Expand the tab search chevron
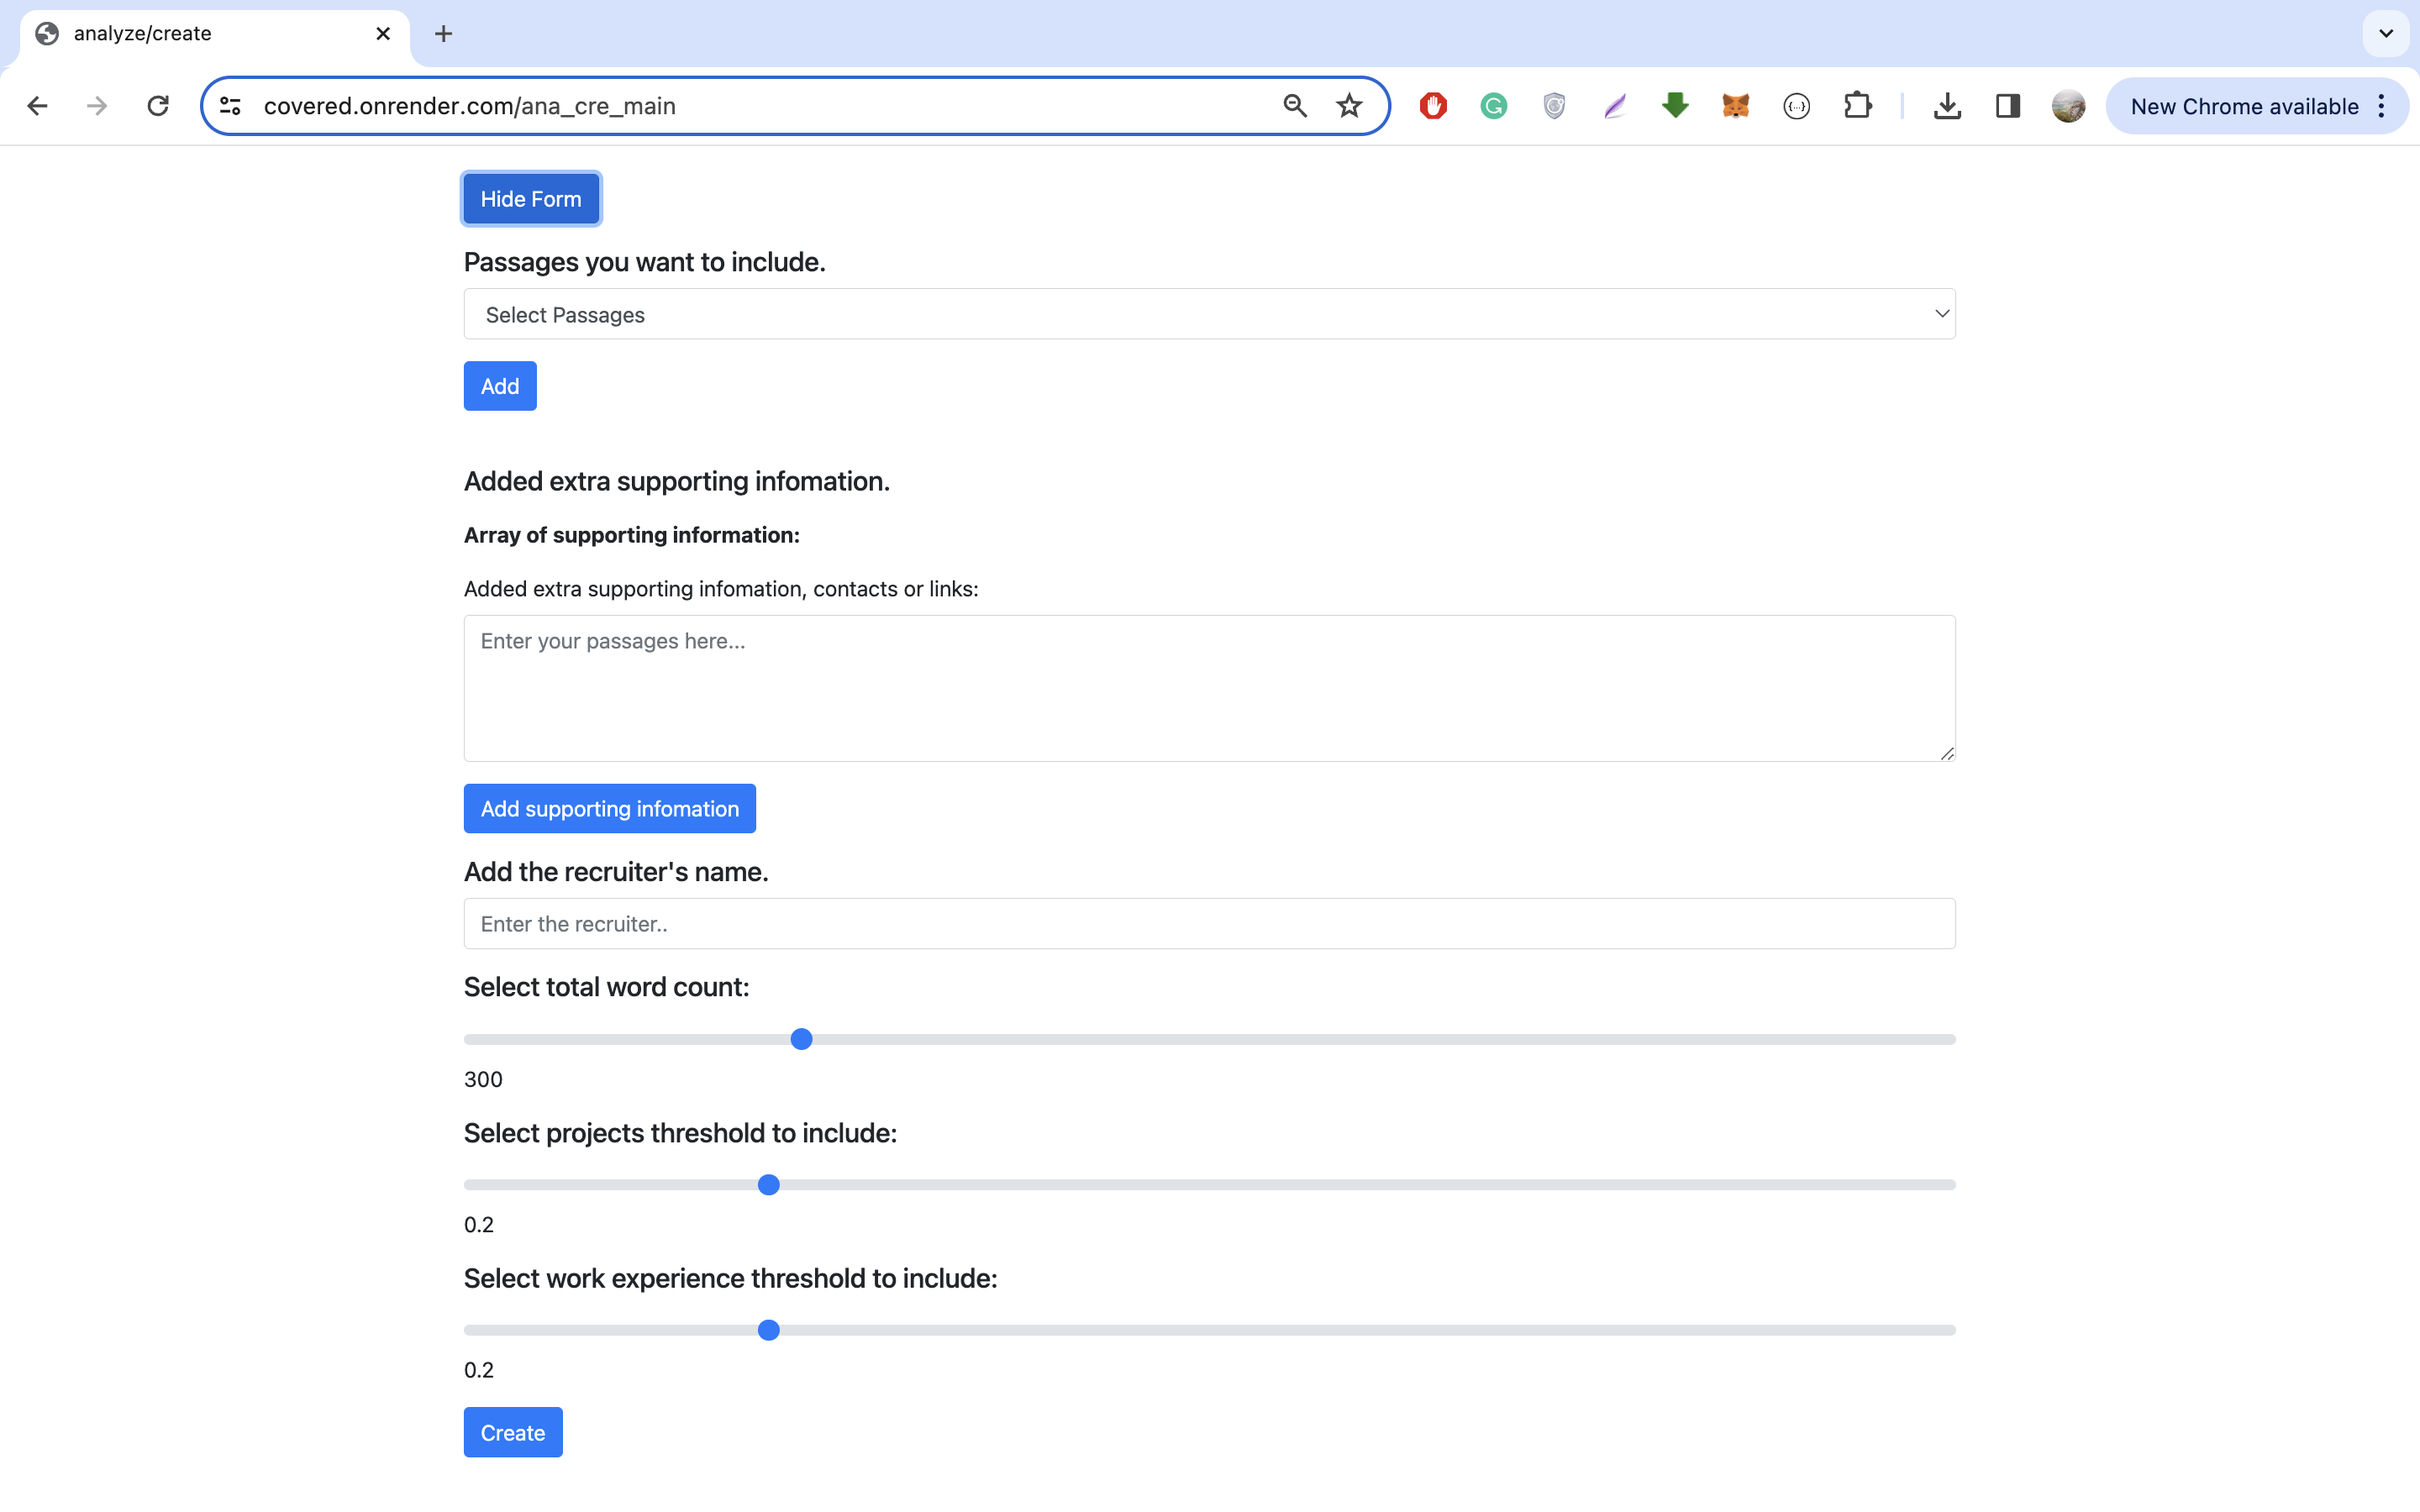 click(x=2386, y=34)
